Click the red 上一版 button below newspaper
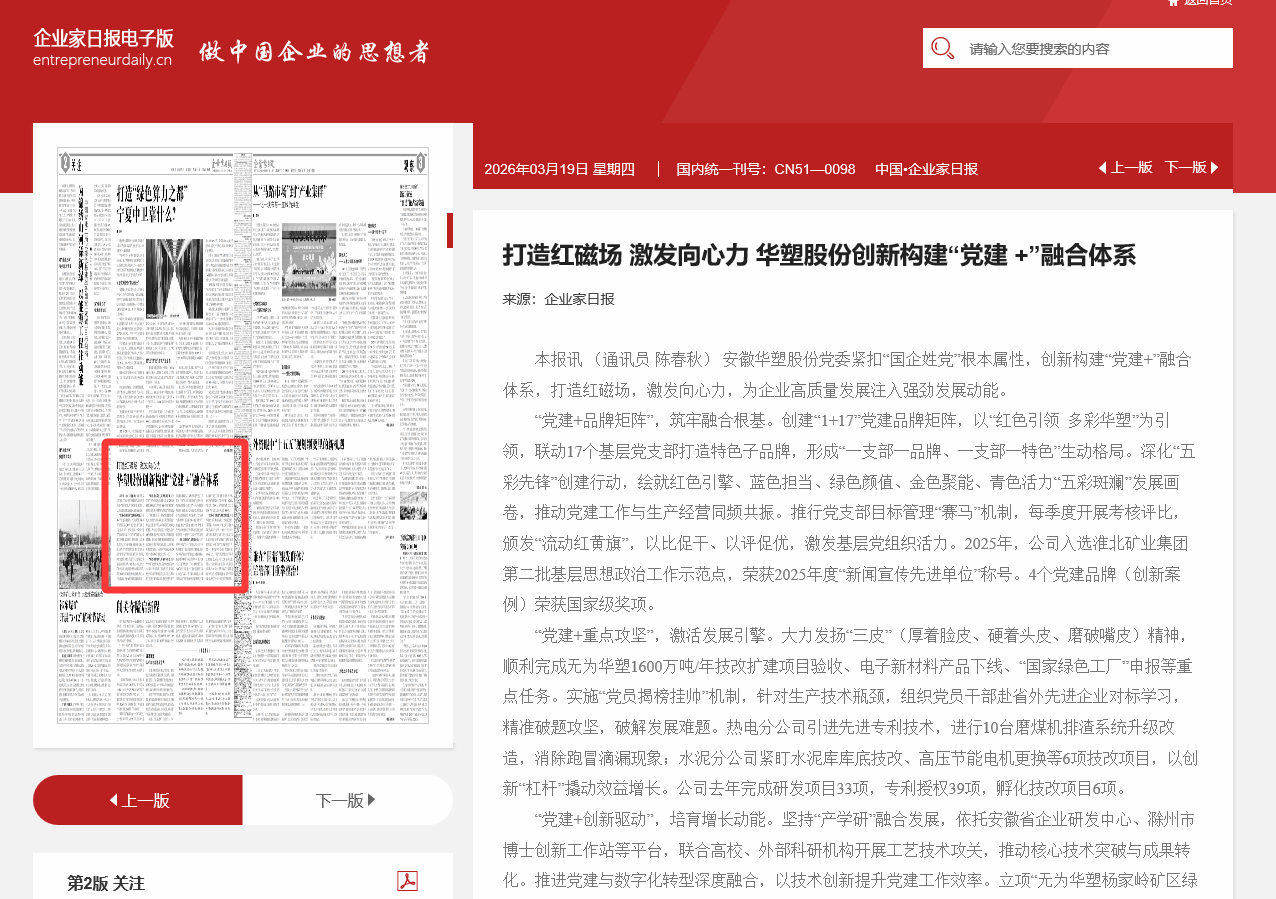 pos(138,800)
